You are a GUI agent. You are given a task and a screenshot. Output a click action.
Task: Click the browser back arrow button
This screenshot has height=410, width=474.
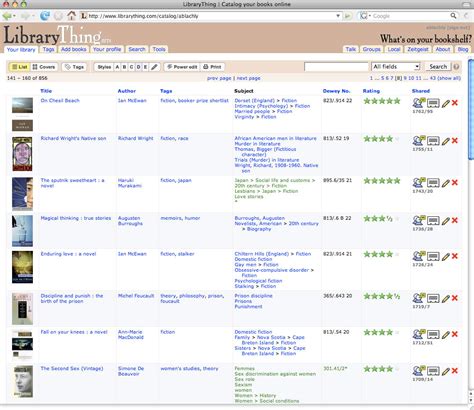7,16
